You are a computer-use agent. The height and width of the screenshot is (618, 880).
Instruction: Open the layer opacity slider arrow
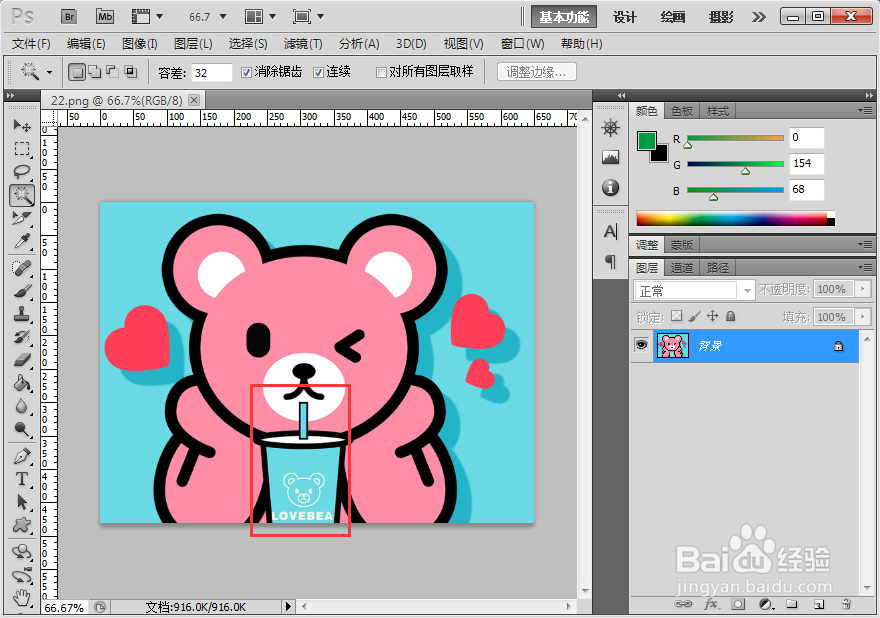click(863, 289)
